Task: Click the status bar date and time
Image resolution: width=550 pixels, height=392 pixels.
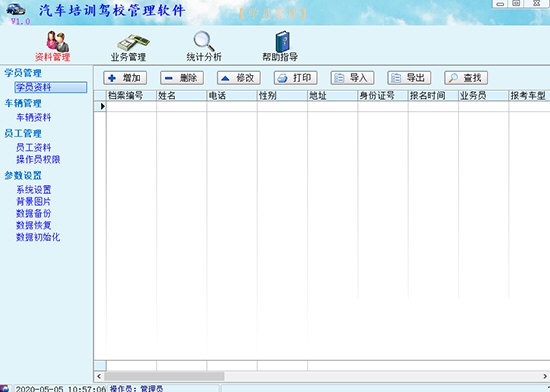Action: click(60, 388)
